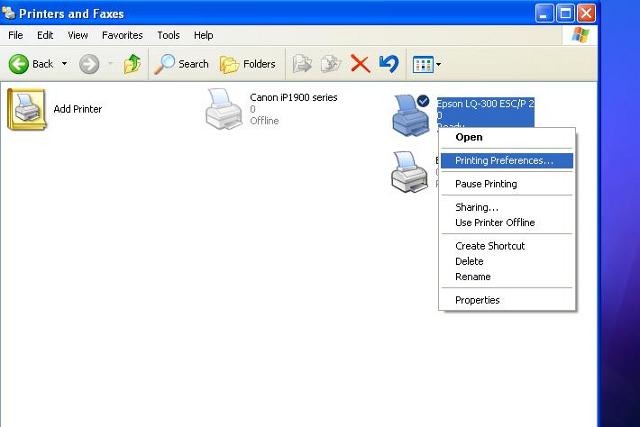
Task: Close the Printers and Faxes window
Action: [x=587, y=13]
